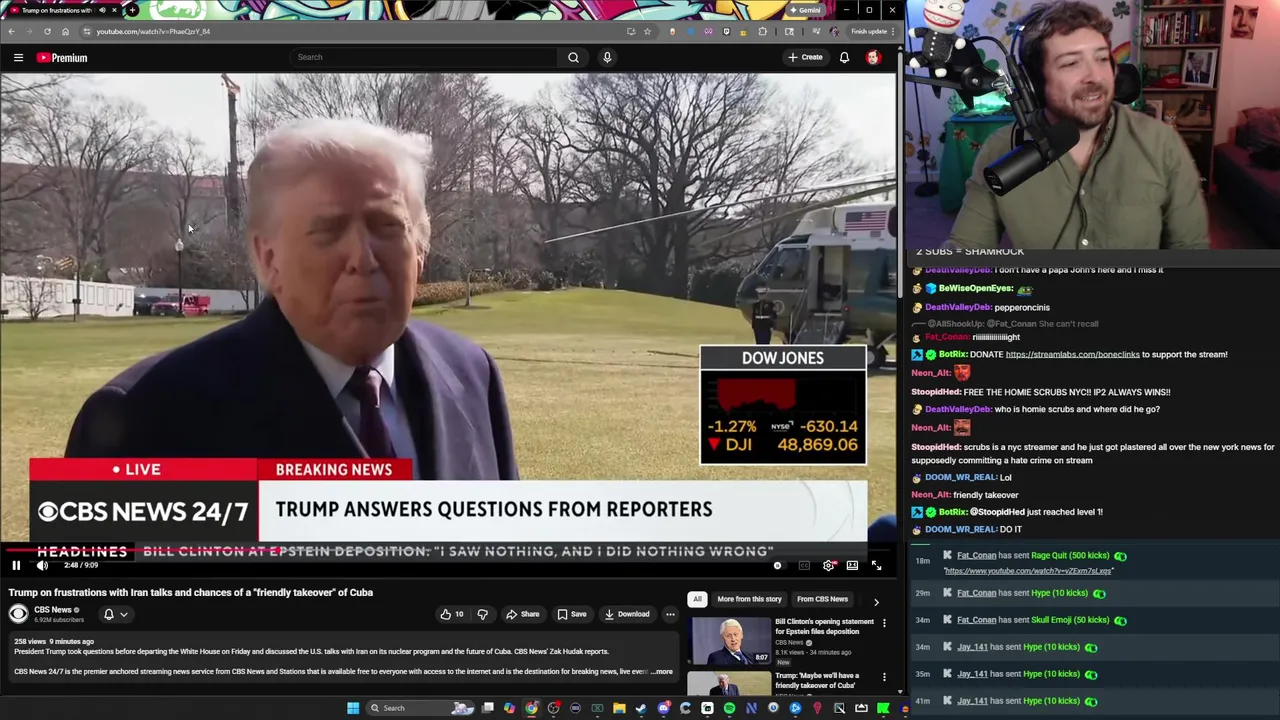Go to browser home page
This screenshot has height=720, width=1280.
[65, 31]
